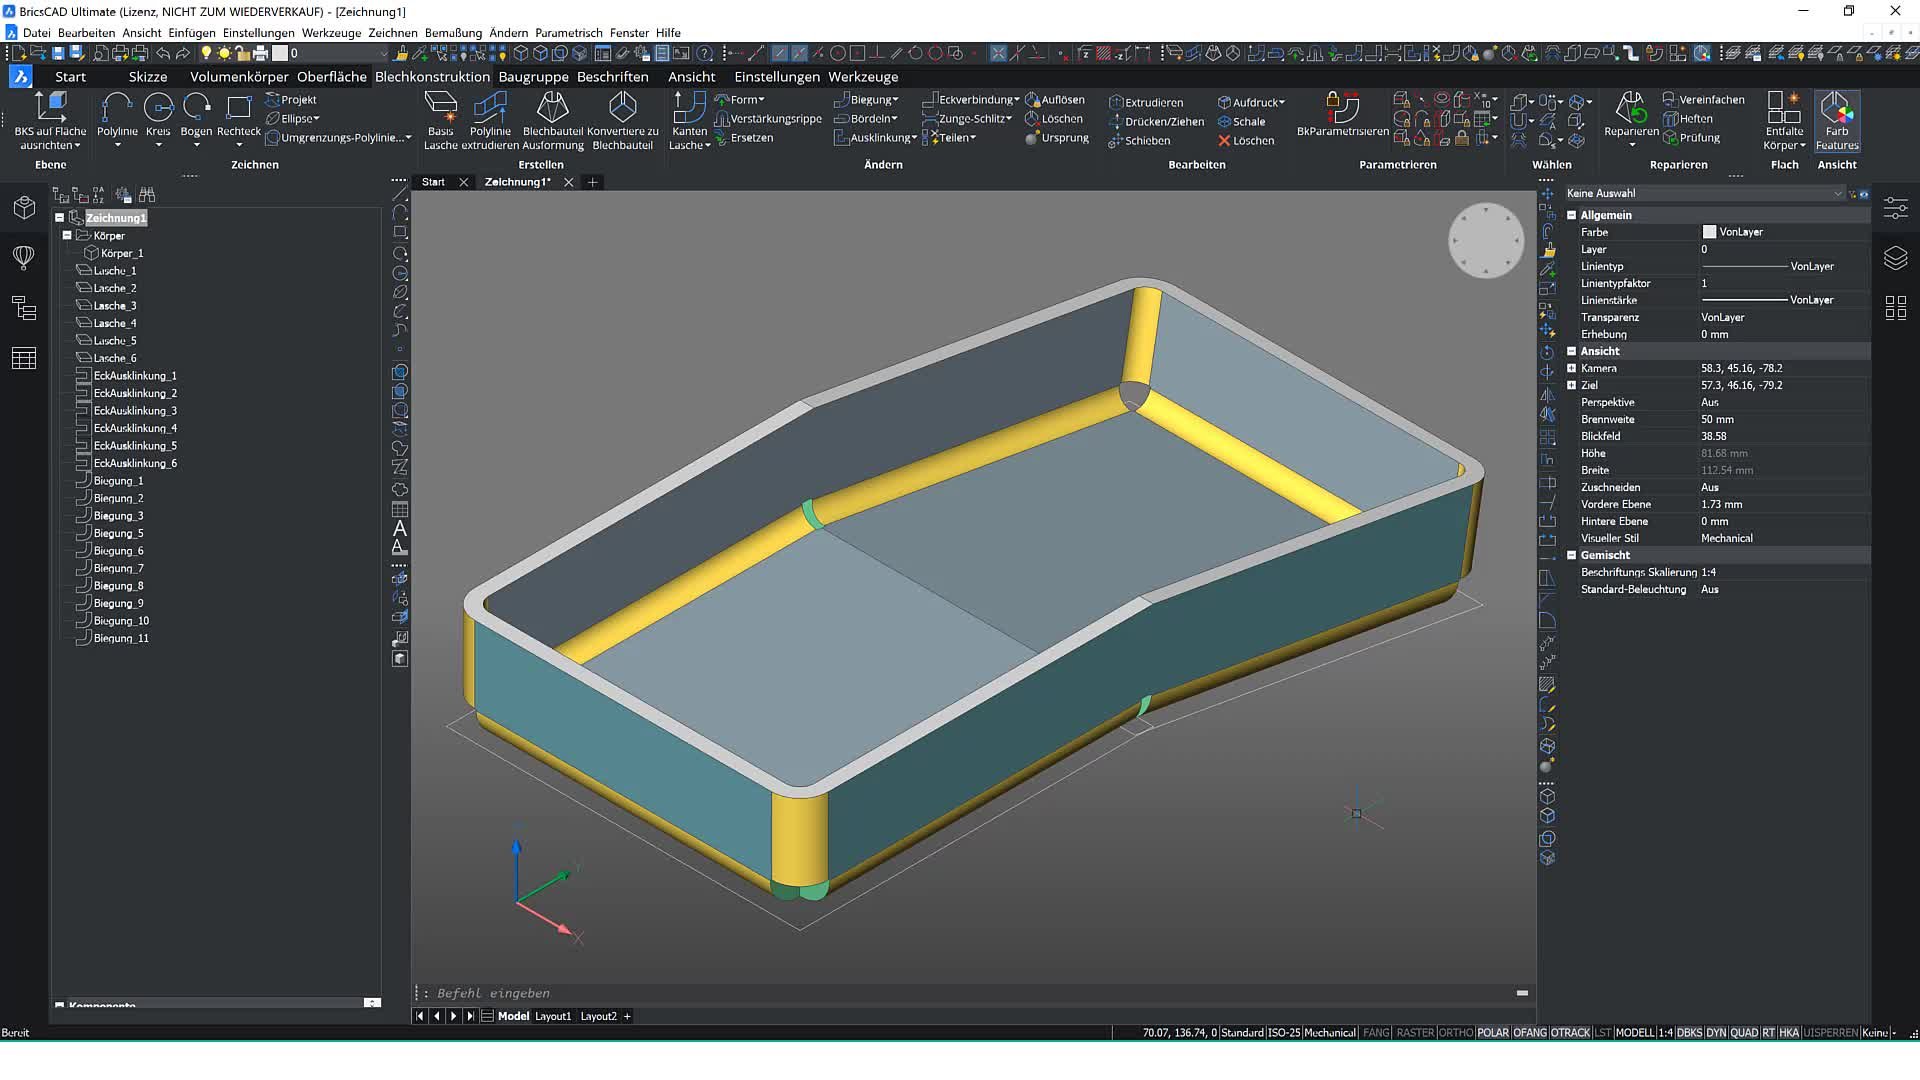Open the Parametrisch menu
Screen dimensions: 1920x1080
coord(569,33)
